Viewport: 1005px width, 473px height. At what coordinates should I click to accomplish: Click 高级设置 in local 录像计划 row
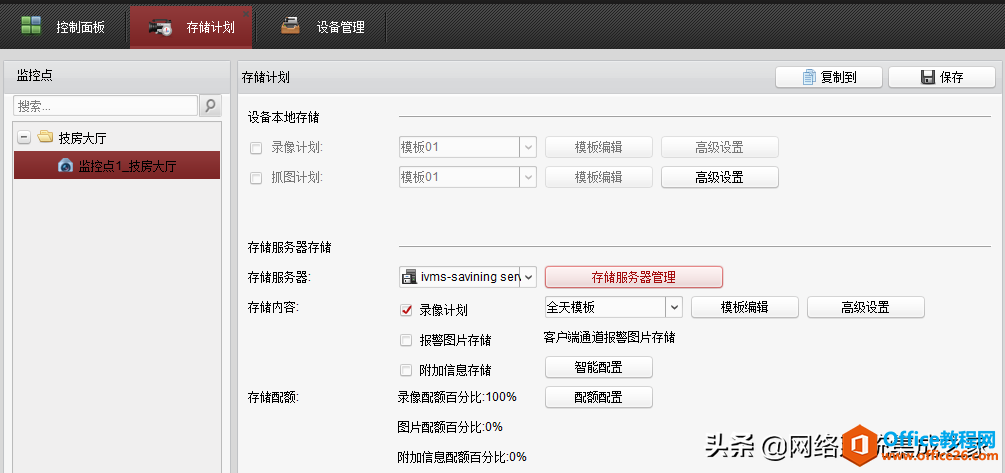pyautogui.click(x=720, y=147)
